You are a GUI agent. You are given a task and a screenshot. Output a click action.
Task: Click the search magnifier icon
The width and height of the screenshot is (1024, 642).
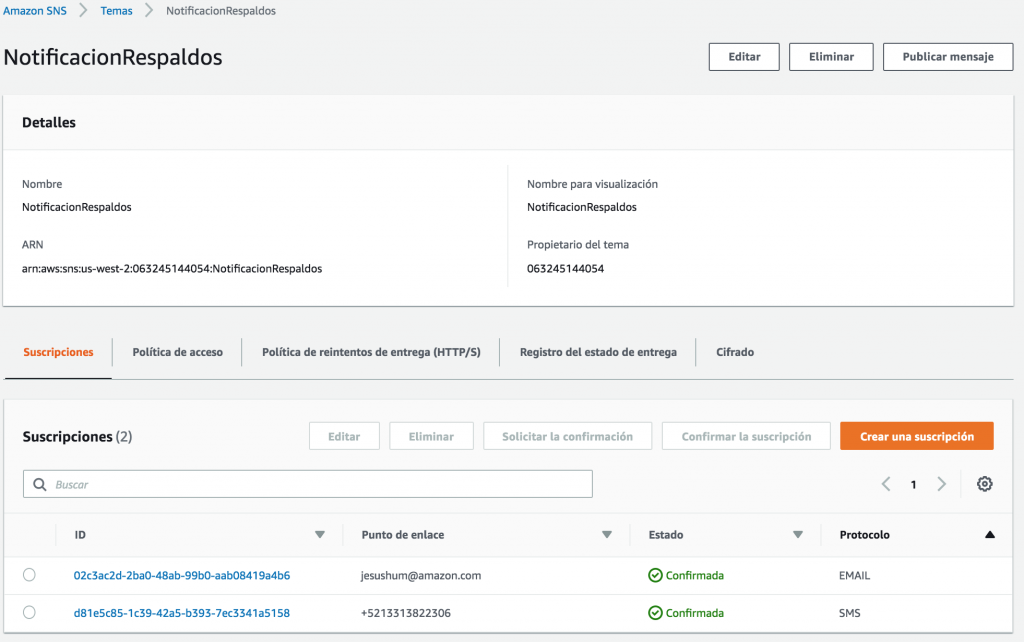(40, 484)
